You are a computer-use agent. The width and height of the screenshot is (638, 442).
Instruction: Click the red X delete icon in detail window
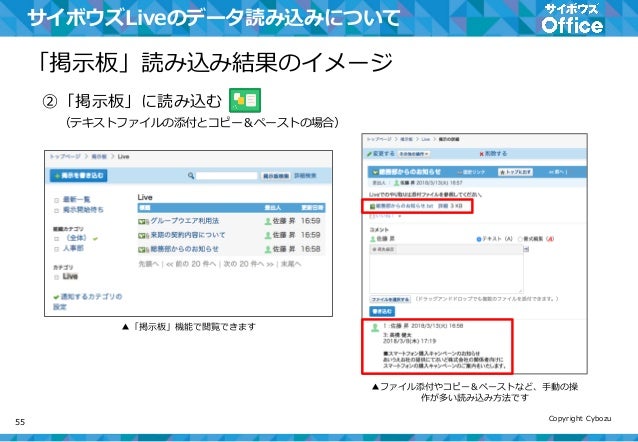pos(481,154)
